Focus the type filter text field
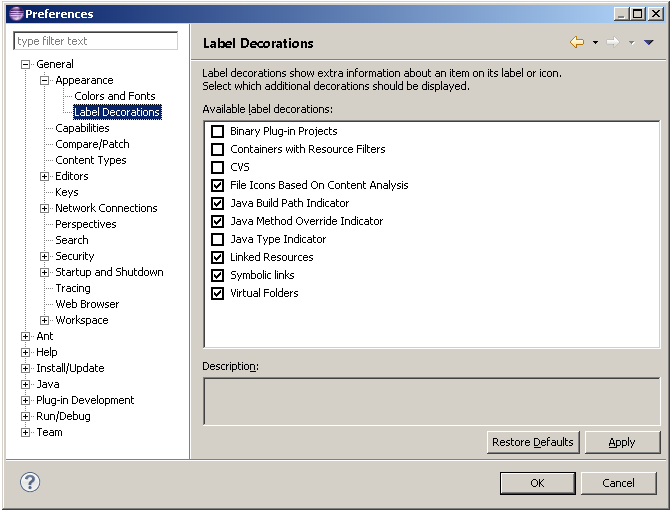Image resolution: width=672 pixels, height=512 pixels. (96, 41)
